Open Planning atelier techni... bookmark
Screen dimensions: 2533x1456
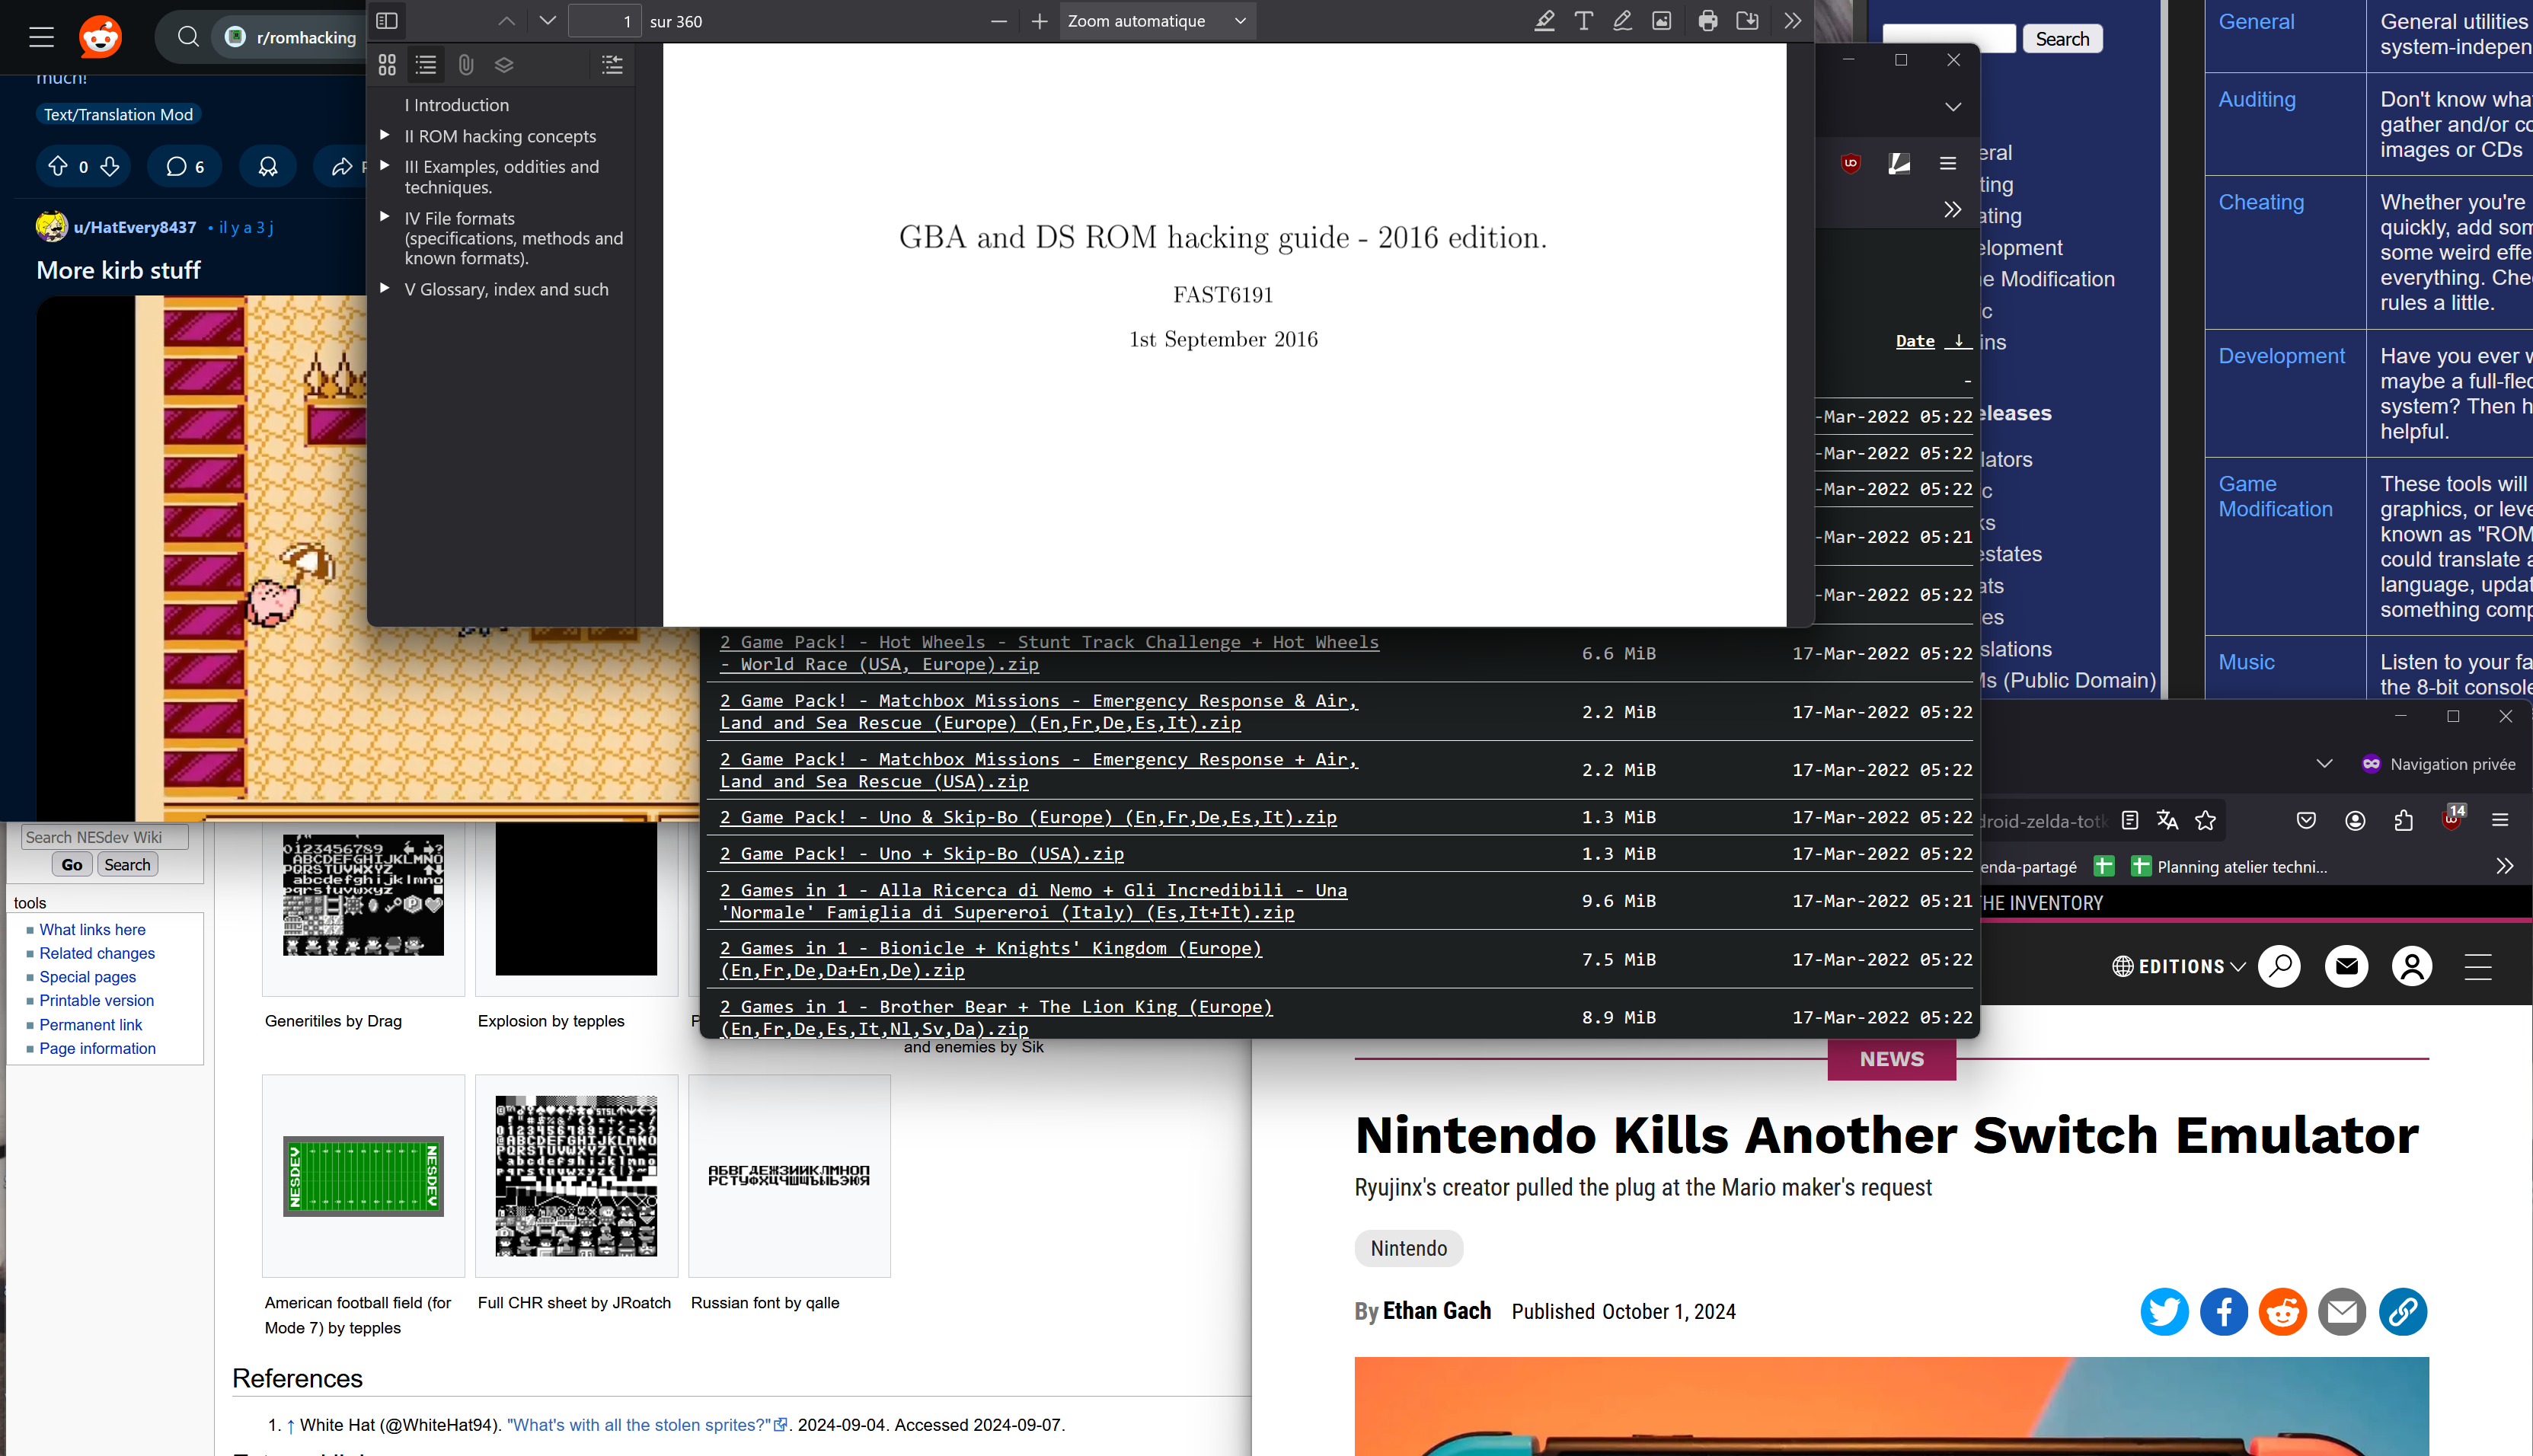point(2229,866)
